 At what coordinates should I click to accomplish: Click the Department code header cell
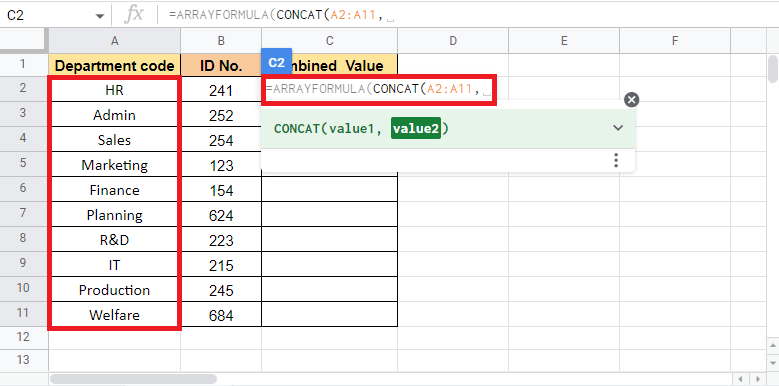pos(115,65)
